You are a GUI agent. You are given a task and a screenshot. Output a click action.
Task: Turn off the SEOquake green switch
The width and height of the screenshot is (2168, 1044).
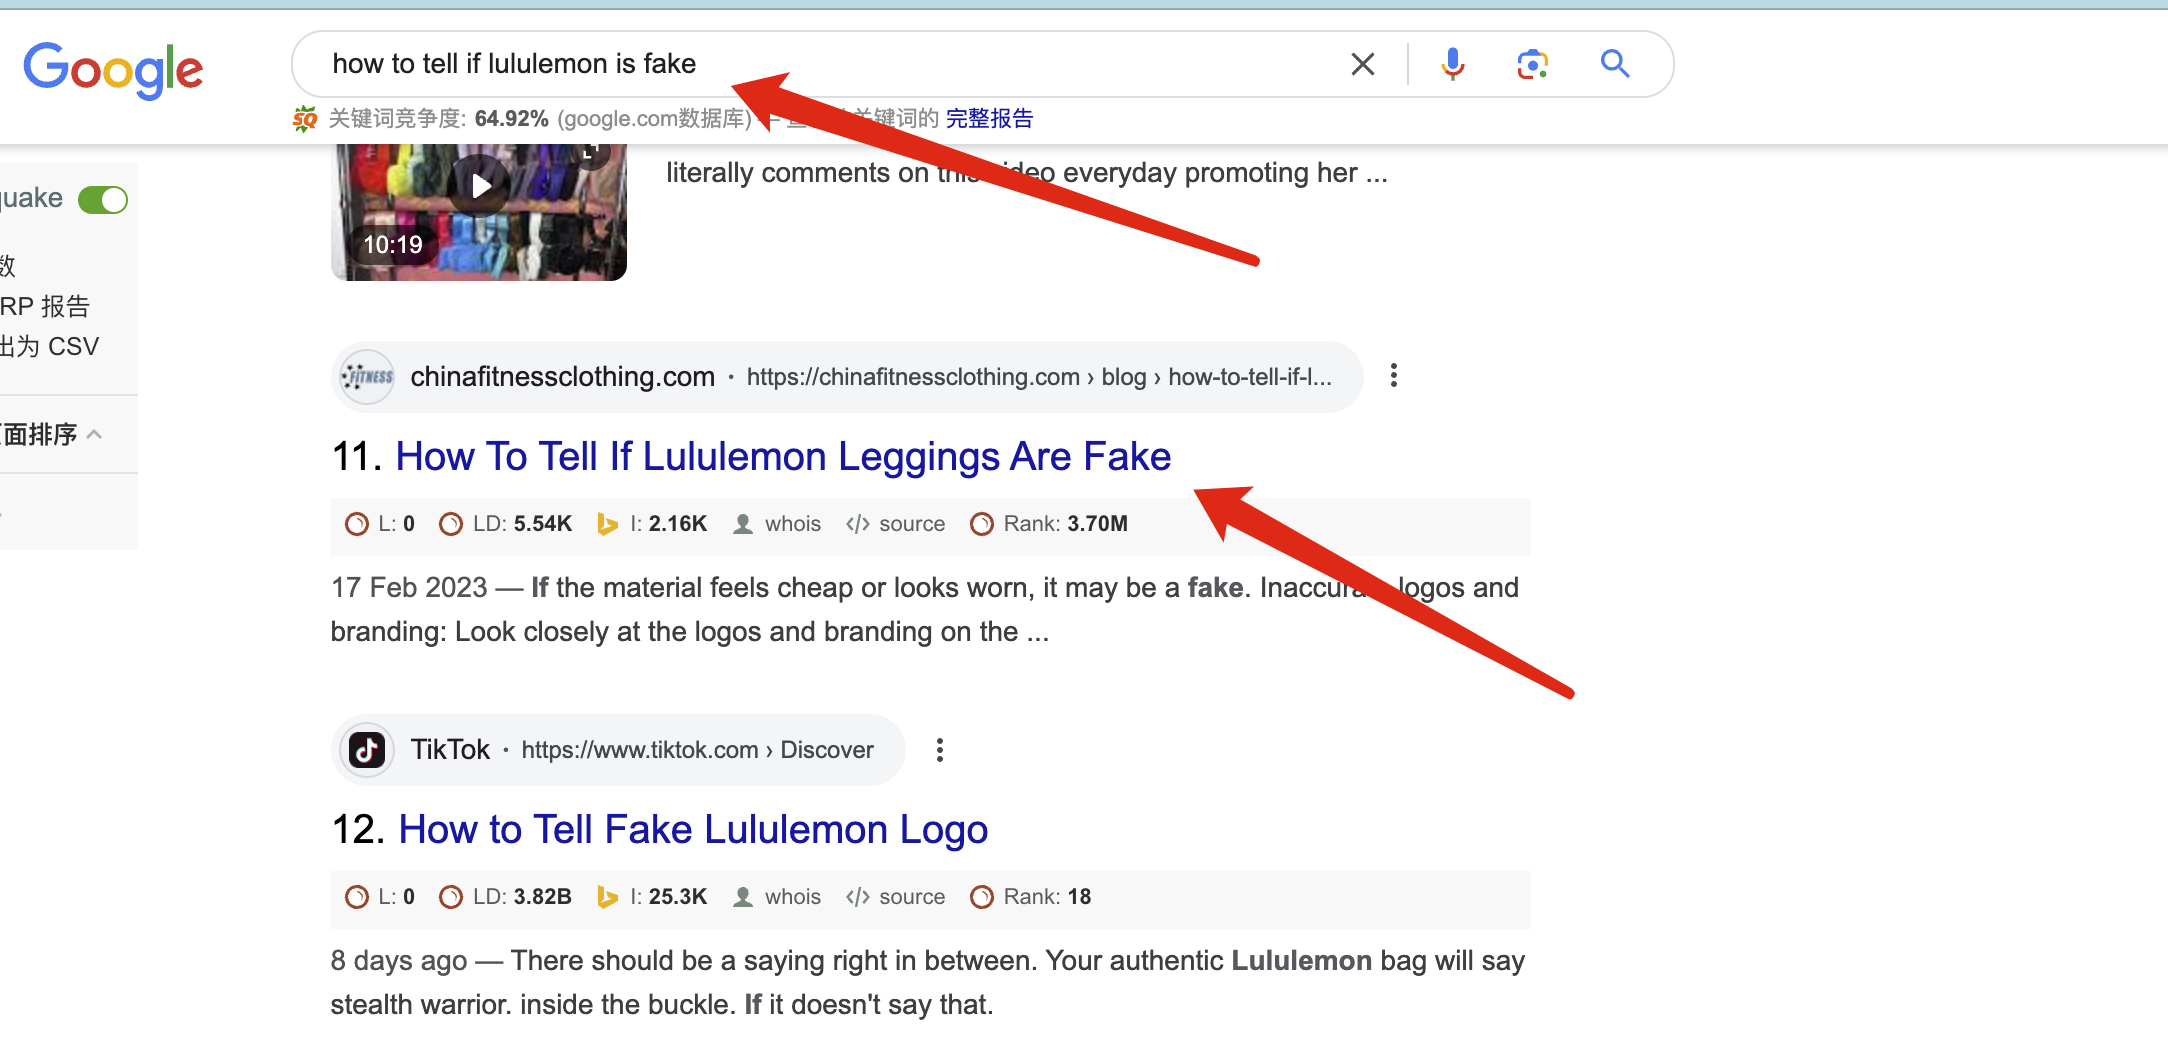point(103,200)
